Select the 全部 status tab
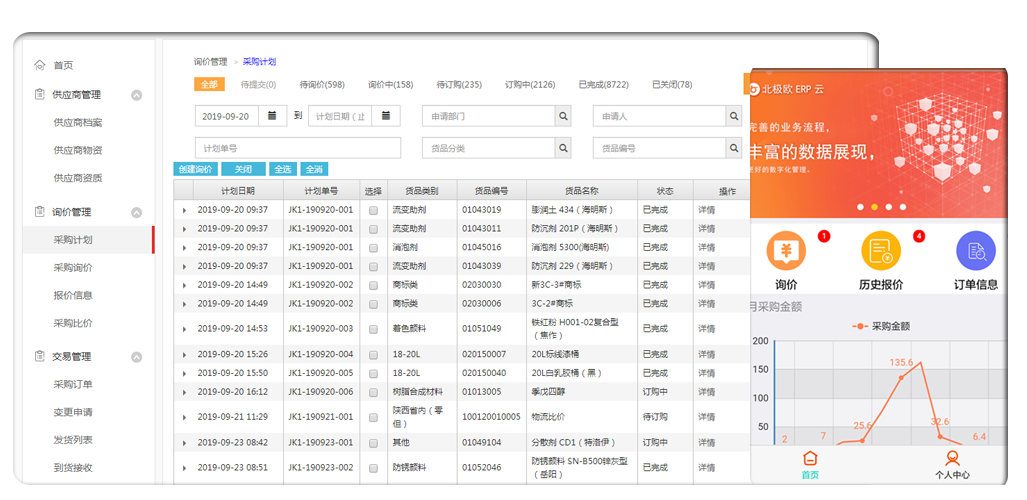This screenshot has height=500, width=1027. 209,85
